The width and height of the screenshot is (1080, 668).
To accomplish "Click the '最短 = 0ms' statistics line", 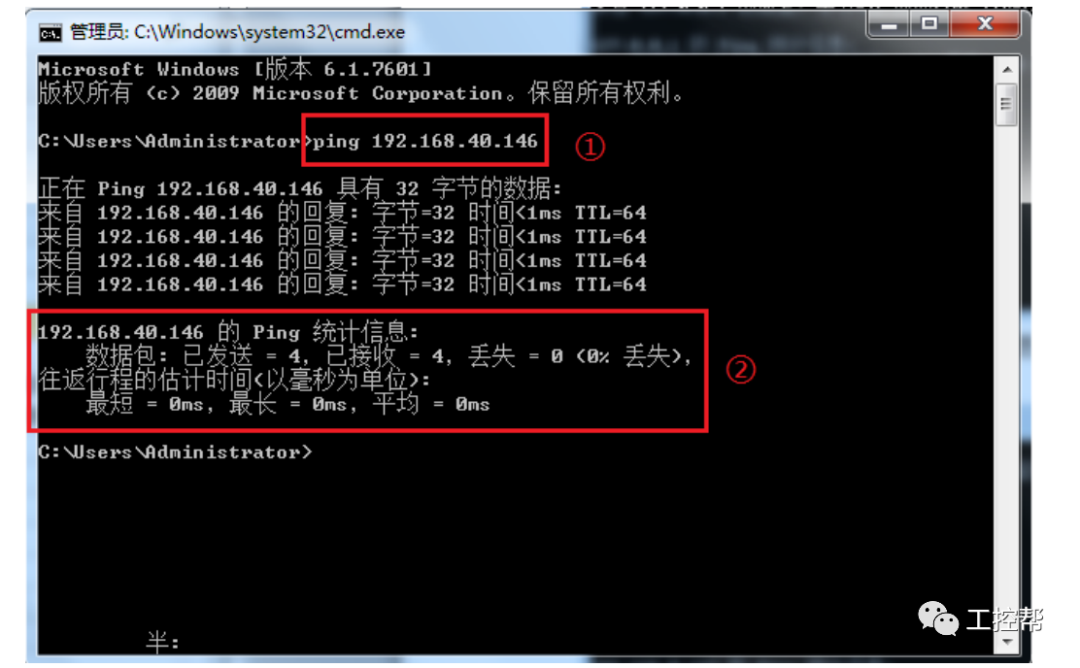I will click(x=288, y=404).
